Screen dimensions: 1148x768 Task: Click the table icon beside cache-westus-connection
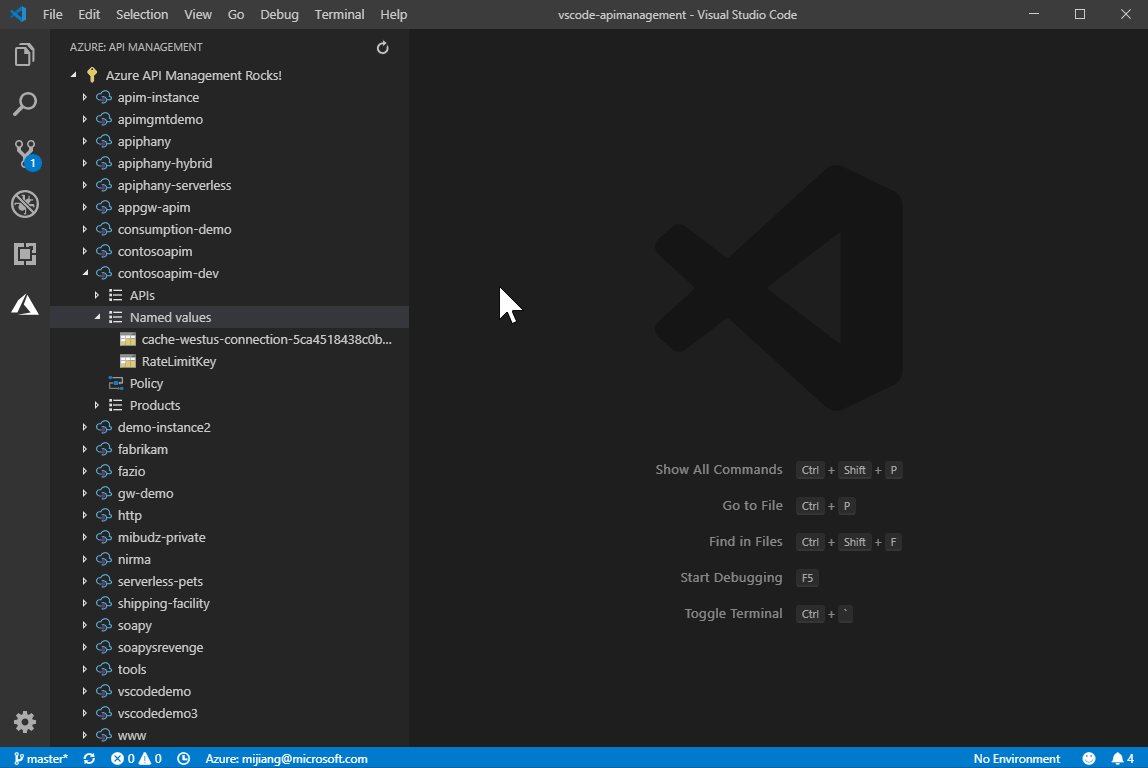click(x=127, y=339)
